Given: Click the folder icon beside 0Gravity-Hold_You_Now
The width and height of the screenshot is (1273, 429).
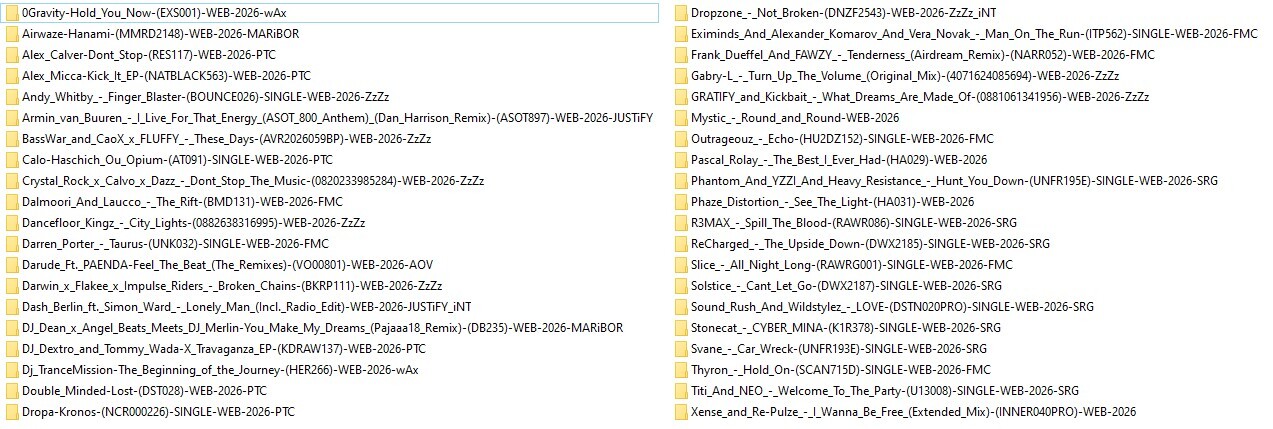Looking at the screenshot, I should pyautogui.click(x=11, y=13).
